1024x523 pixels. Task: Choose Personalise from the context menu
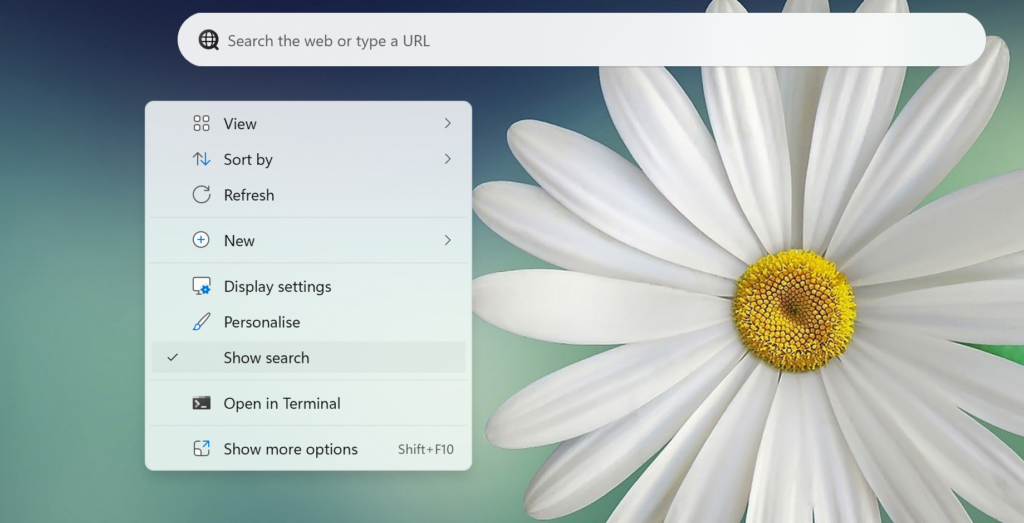308,322
